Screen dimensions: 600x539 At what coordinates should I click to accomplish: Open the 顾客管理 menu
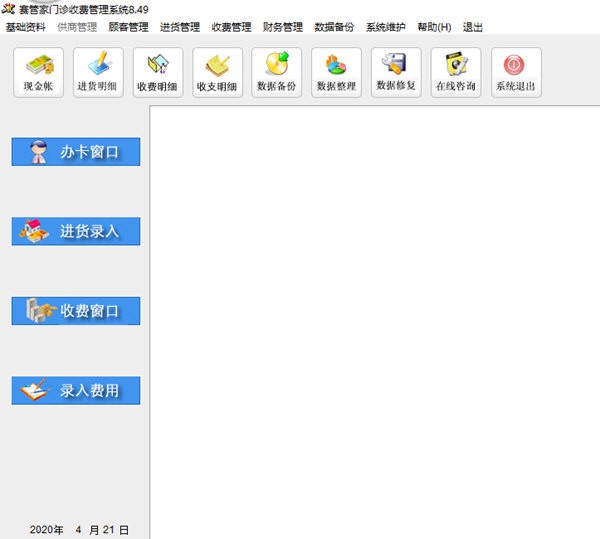click(128, 27)
